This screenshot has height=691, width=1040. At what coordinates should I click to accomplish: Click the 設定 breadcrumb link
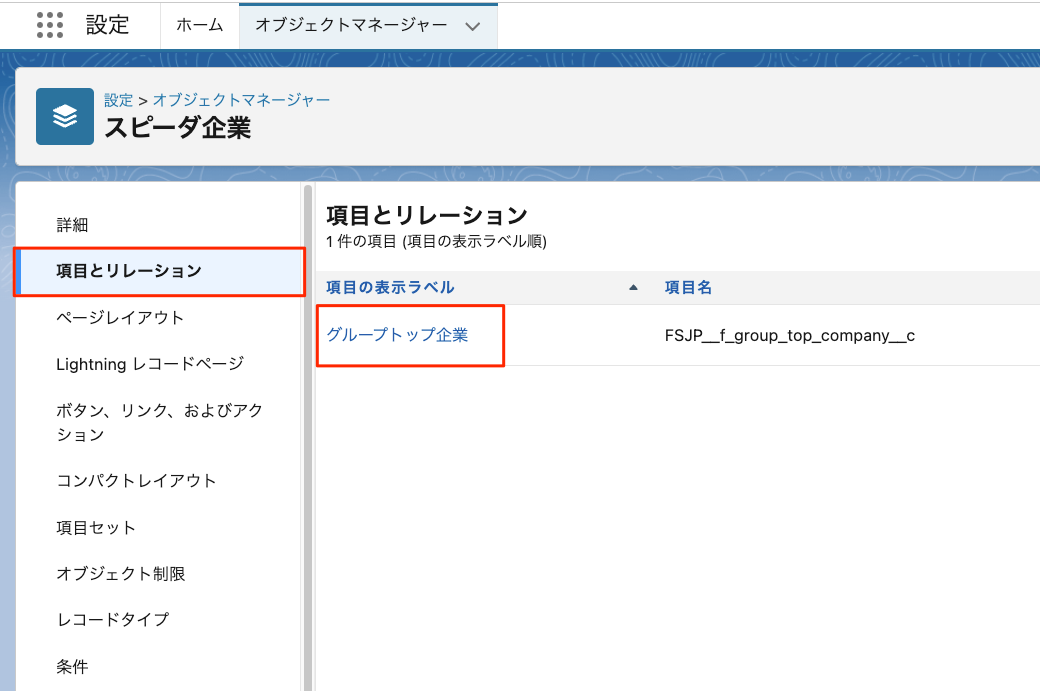(118, 100)
